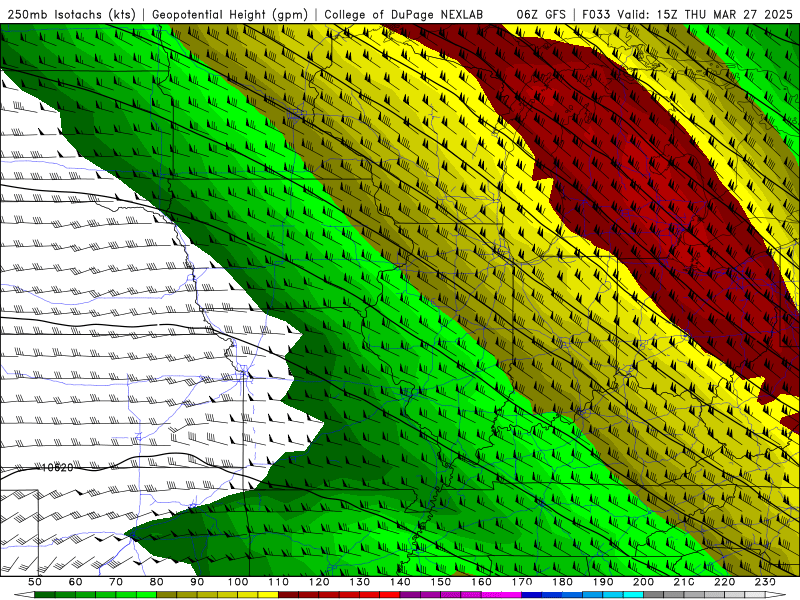Viewport: 800px width, 600px height.
Task: Click the cyan swatch left of 200
Action: [x=633, y=595]
